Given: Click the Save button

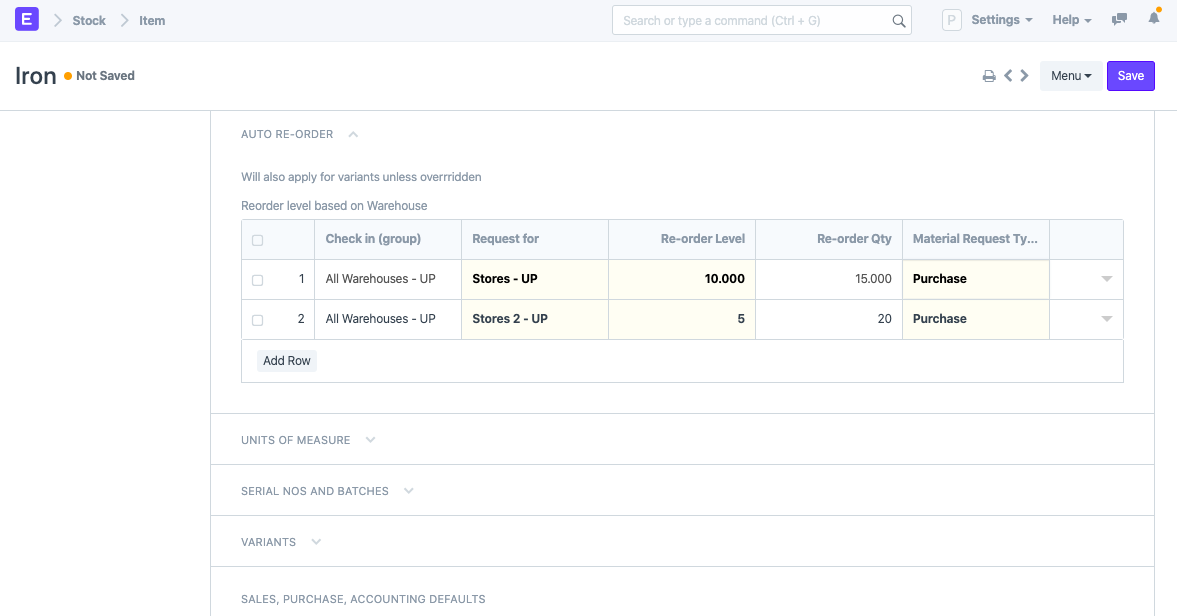Looking at the screenshot, I should 1130,76.
